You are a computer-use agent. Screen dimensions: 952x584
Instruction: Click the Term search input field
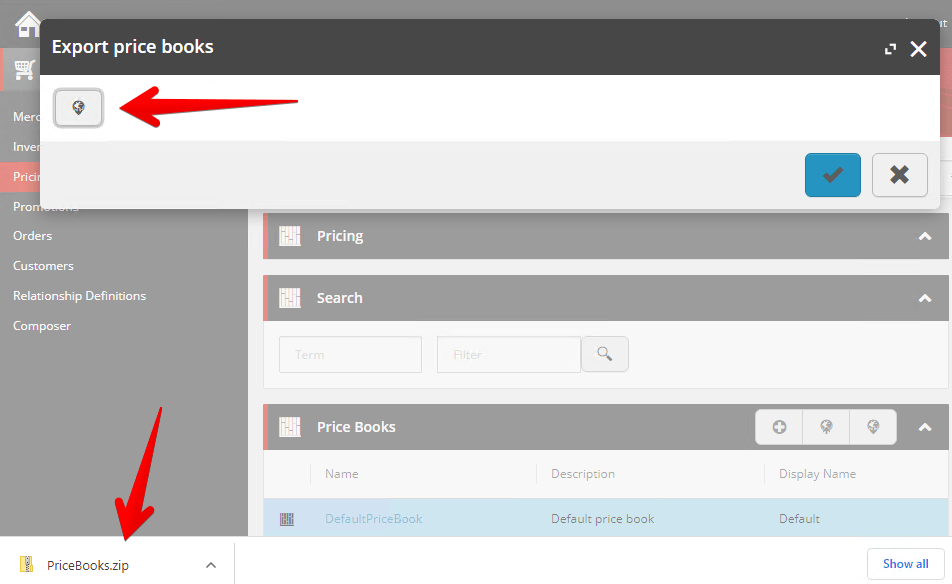pos(350,355)
